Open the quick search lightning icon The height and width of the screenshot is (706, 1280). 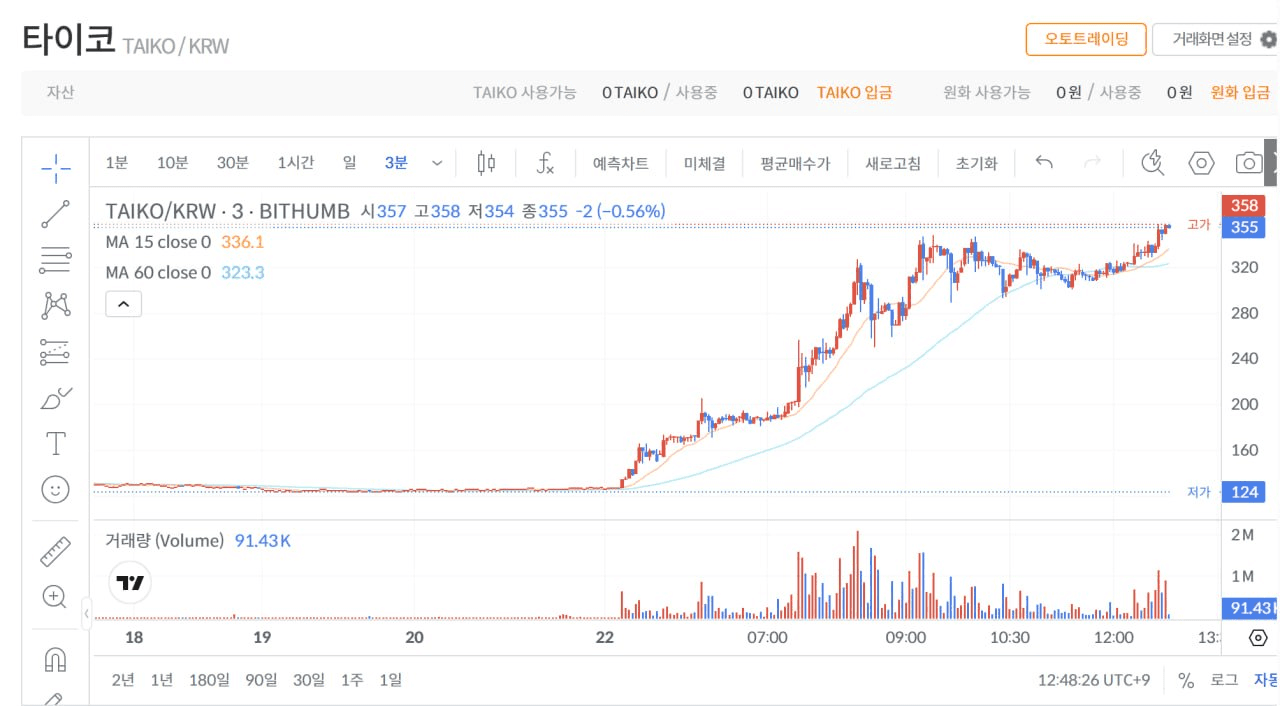(x=1154, y=163)
